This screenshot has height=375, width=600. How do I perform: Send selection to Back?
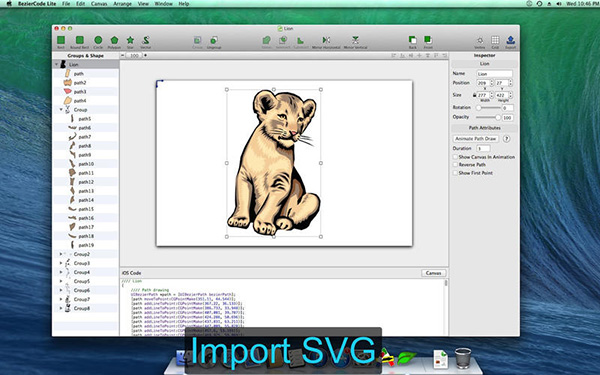[412, 40]
